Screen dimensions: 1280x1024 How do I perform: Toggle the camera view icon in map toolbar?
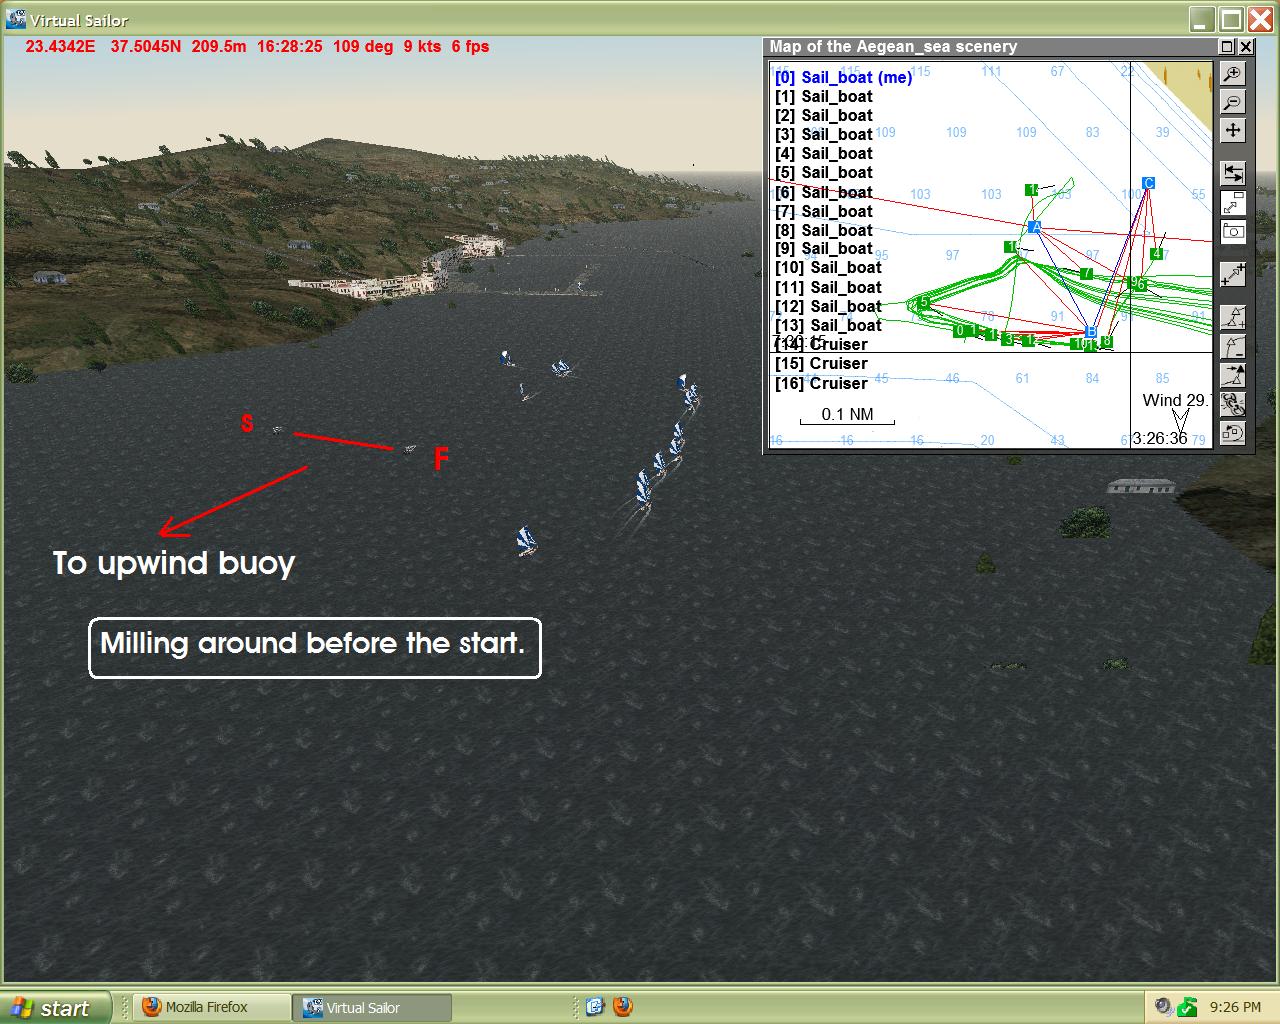click(x=1233, y=232)
